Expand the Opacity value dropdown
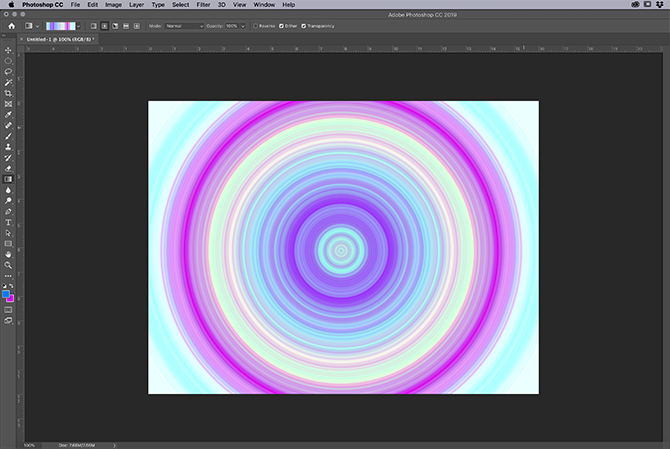This screenshot has width=670, height=449. click(243, 26)
